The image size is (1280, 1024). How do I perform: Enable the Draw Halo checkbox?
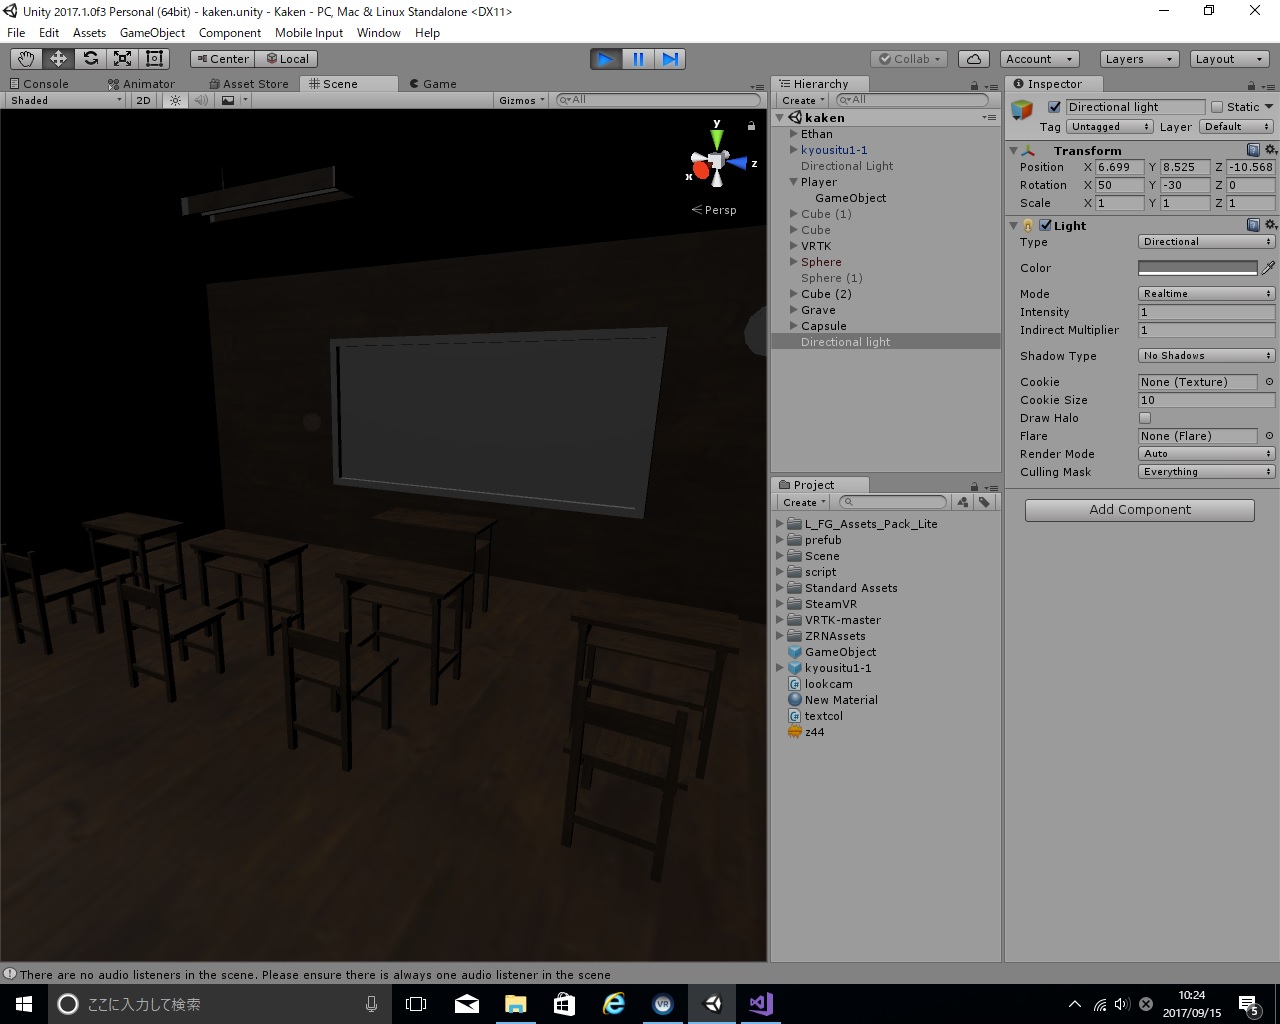[1145, 418]
